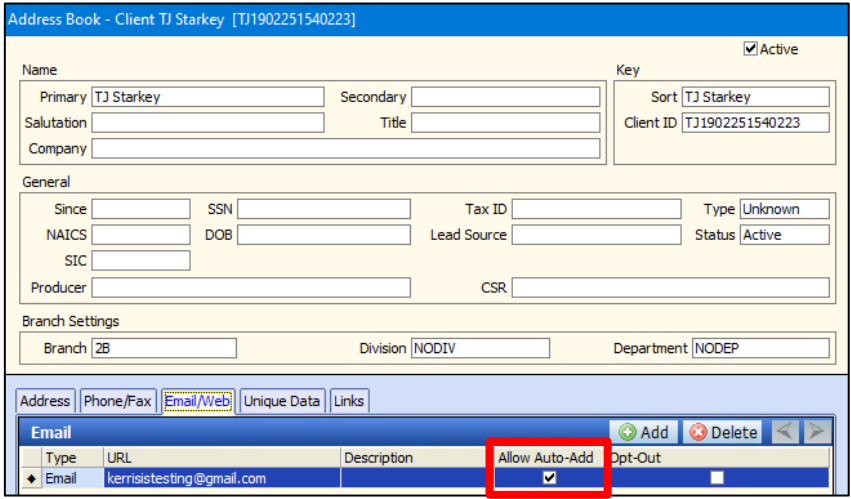The image size is (851, 499).
Task: Click the Branch field containing 2B
Action: point(164,348)
